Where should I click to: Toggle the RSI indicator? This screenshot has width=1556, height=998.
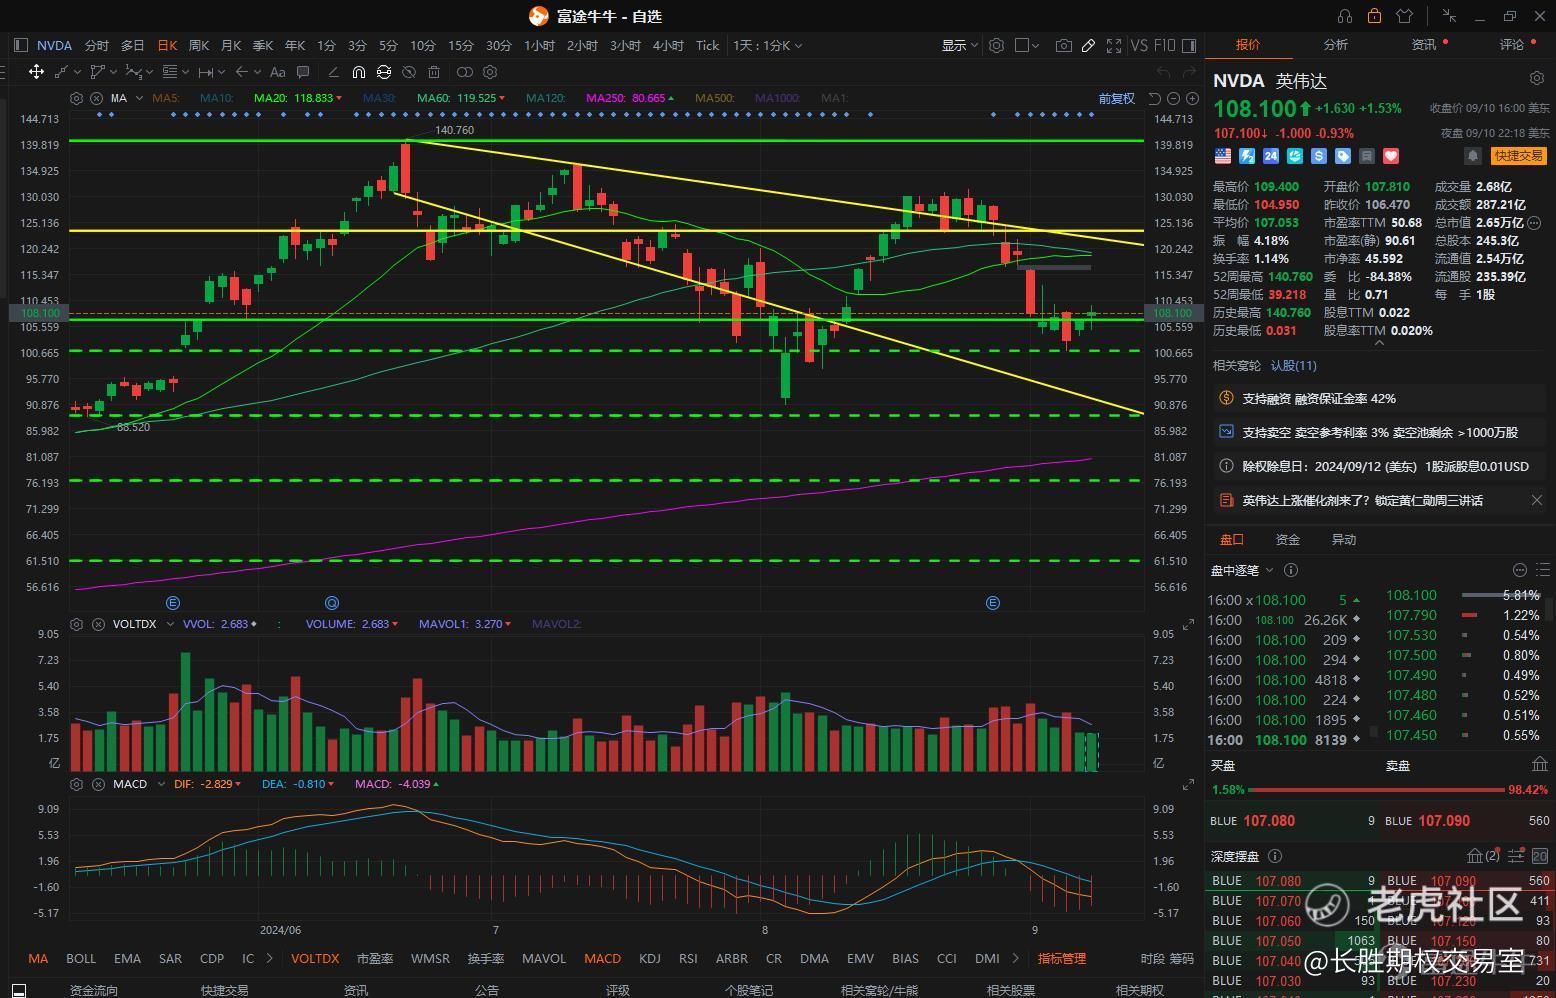[x=688, y=958]
